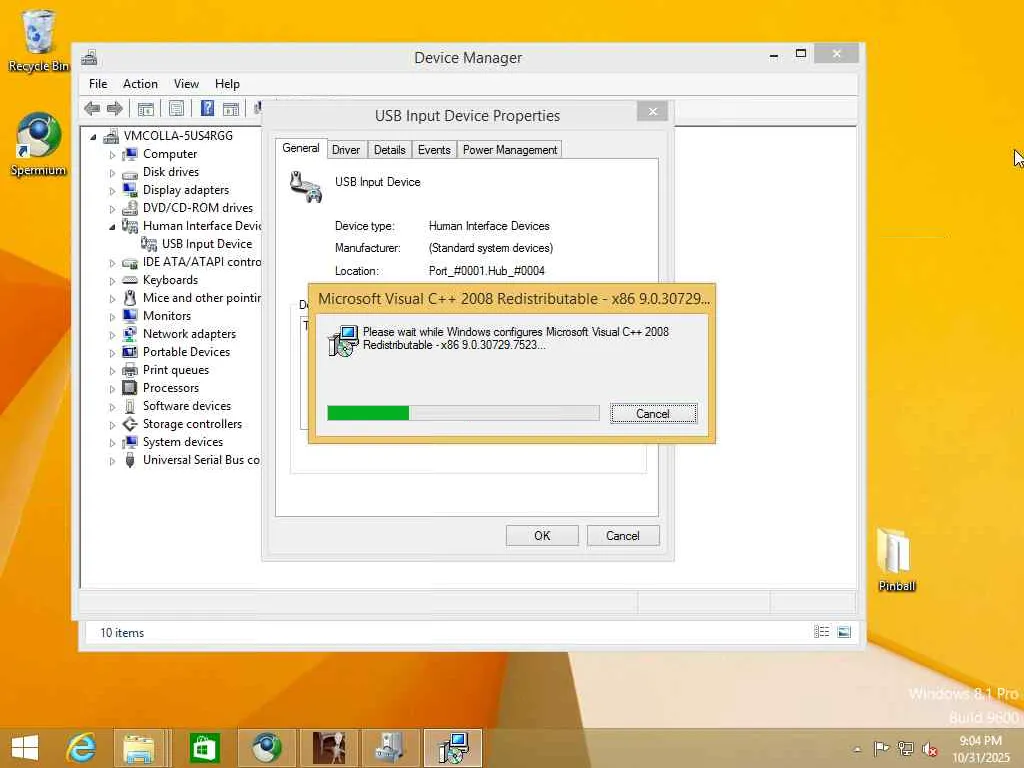Select the Supermium desktop shortcut
The height and width of the screenshot is (768, 1024).
point(38,145)
